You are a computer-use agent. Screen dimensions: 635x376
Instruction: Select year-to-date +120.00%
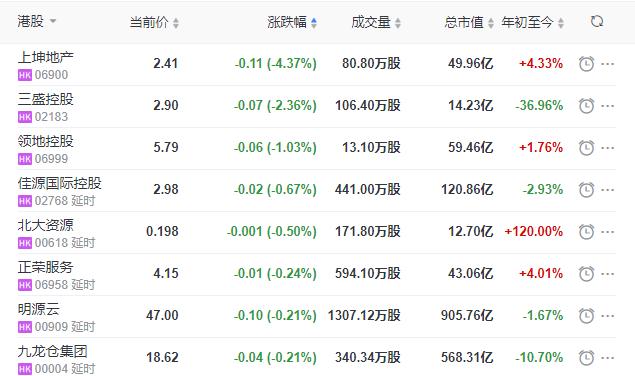(534, 231)
